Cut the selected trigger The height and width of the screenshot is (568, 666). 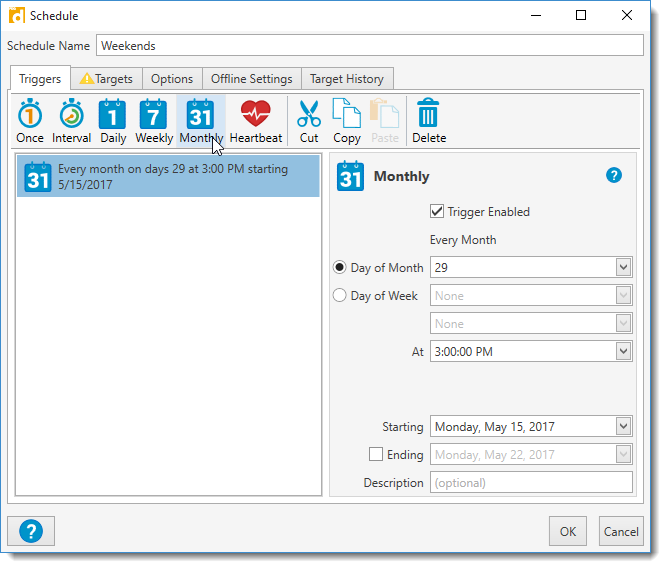tap(309, 121)
